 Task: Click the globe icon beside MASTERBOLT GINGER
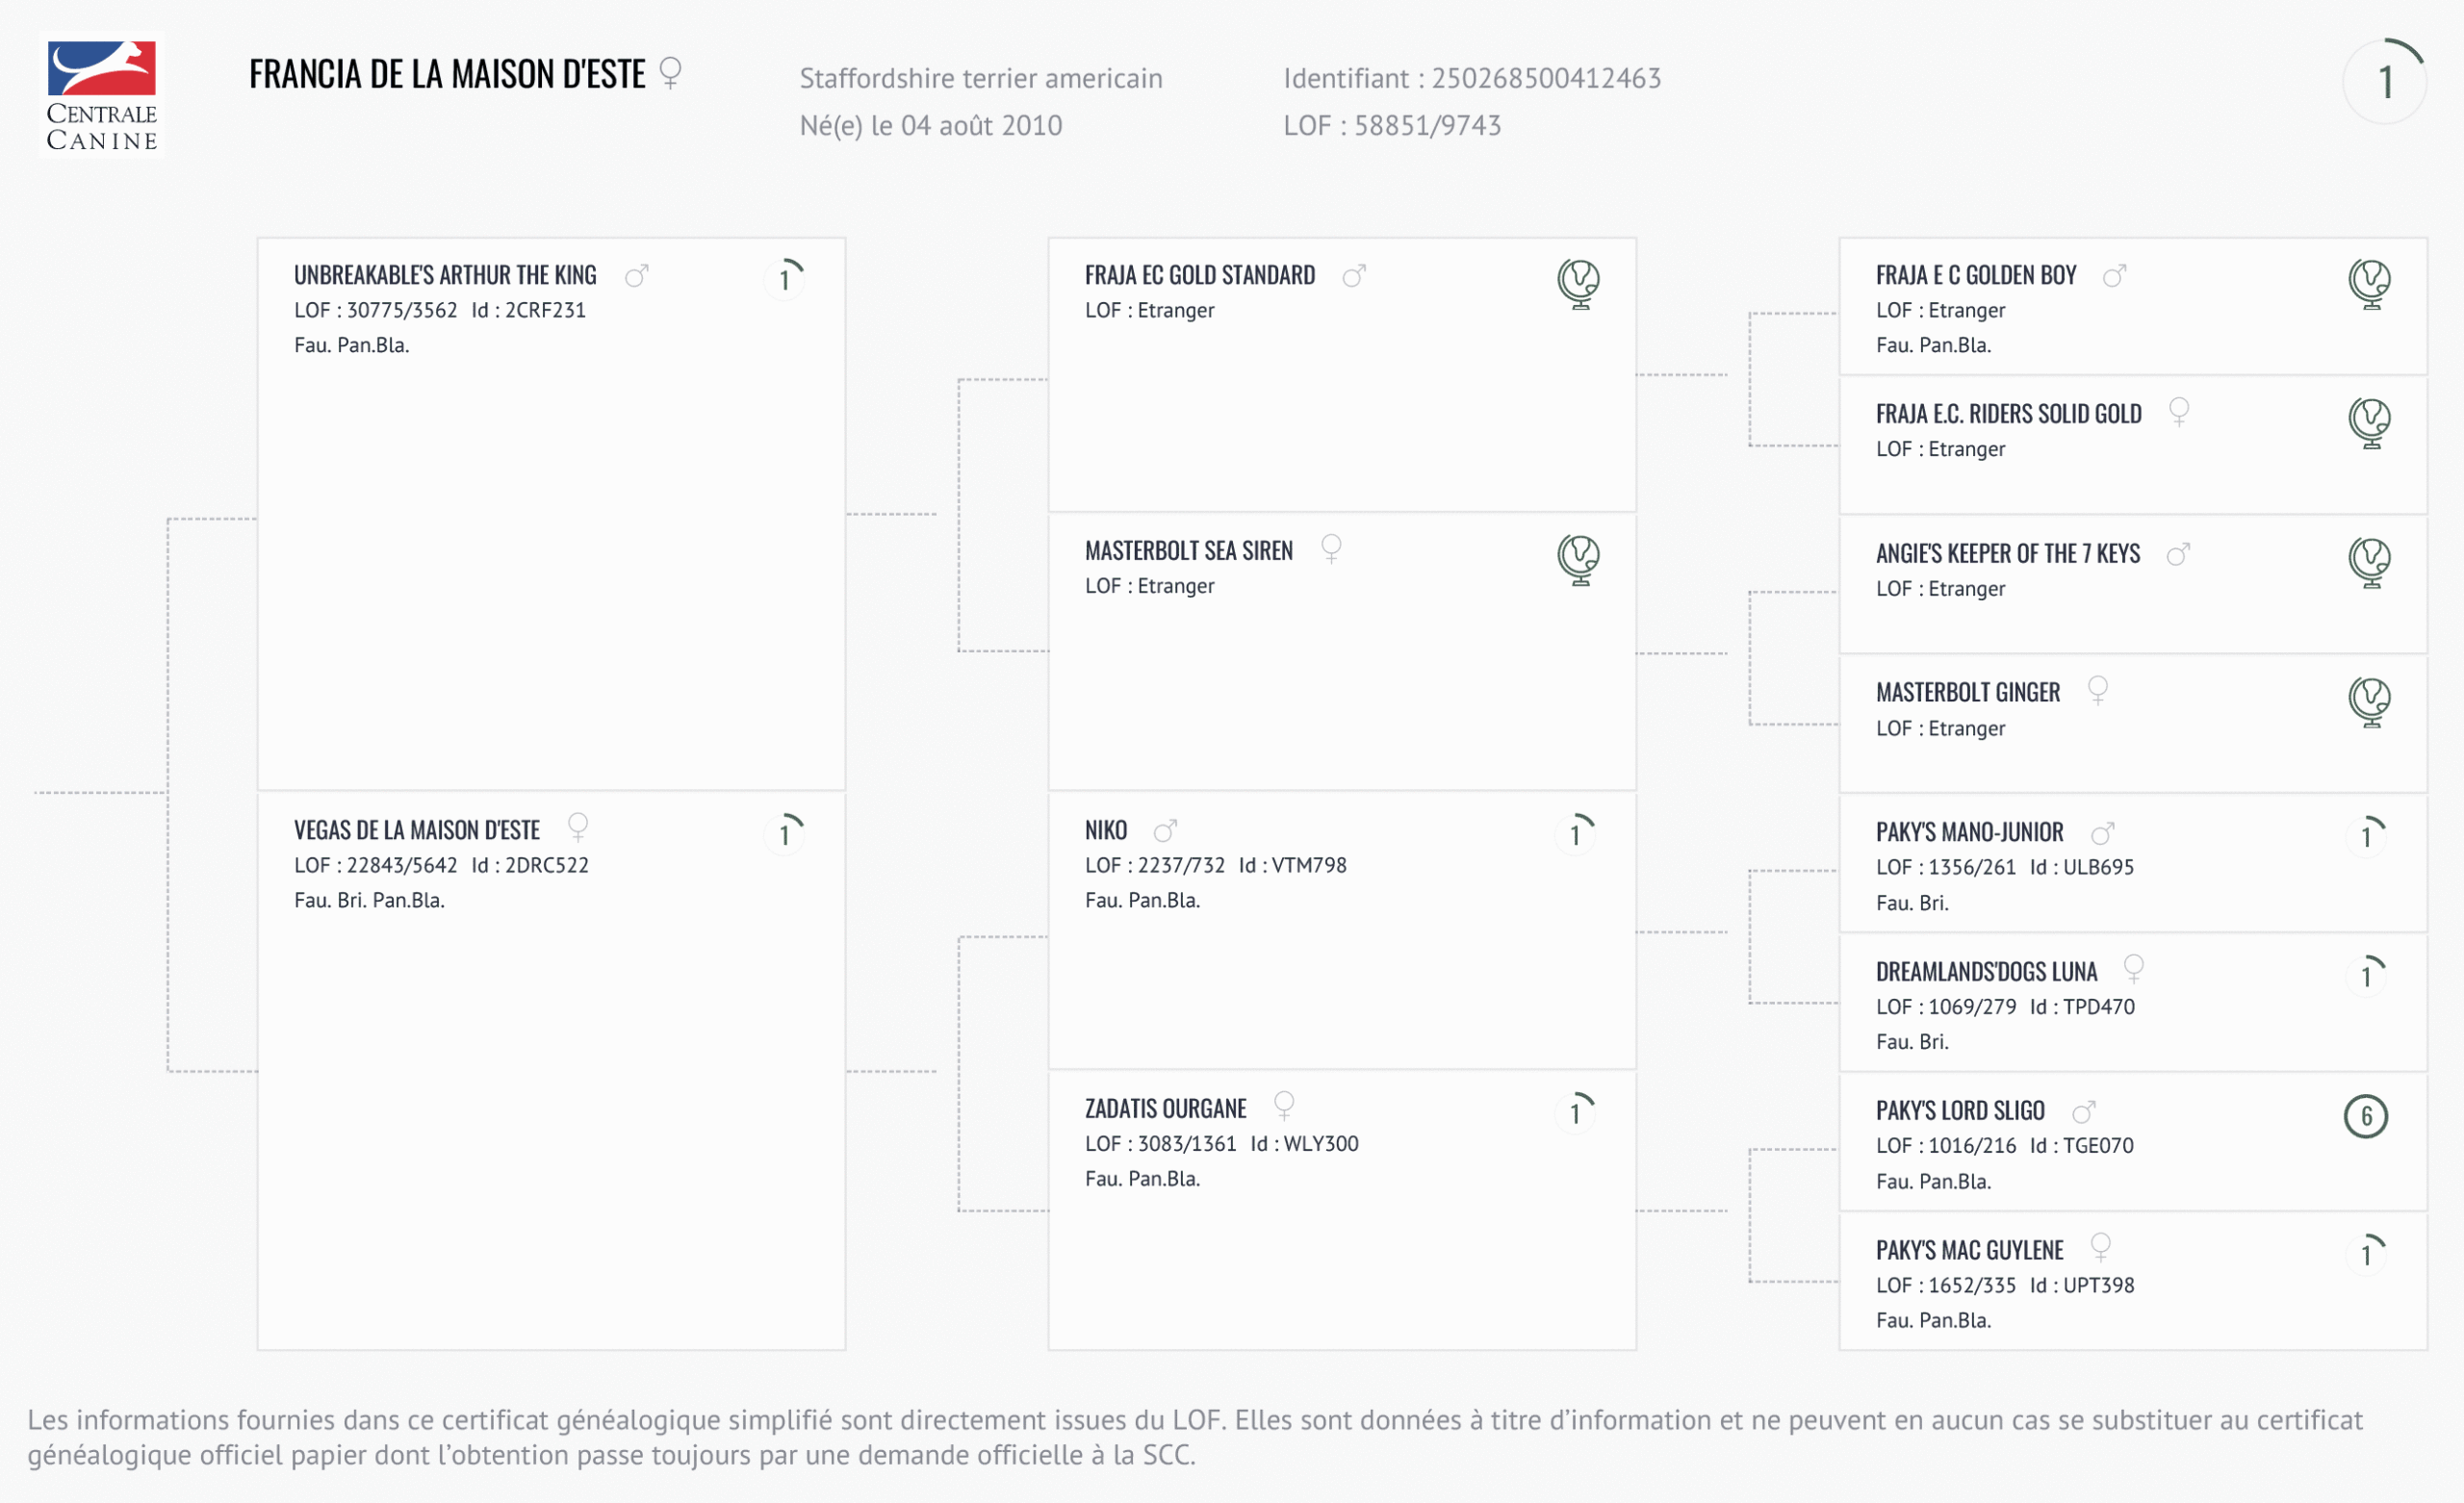click(2369, 701)
